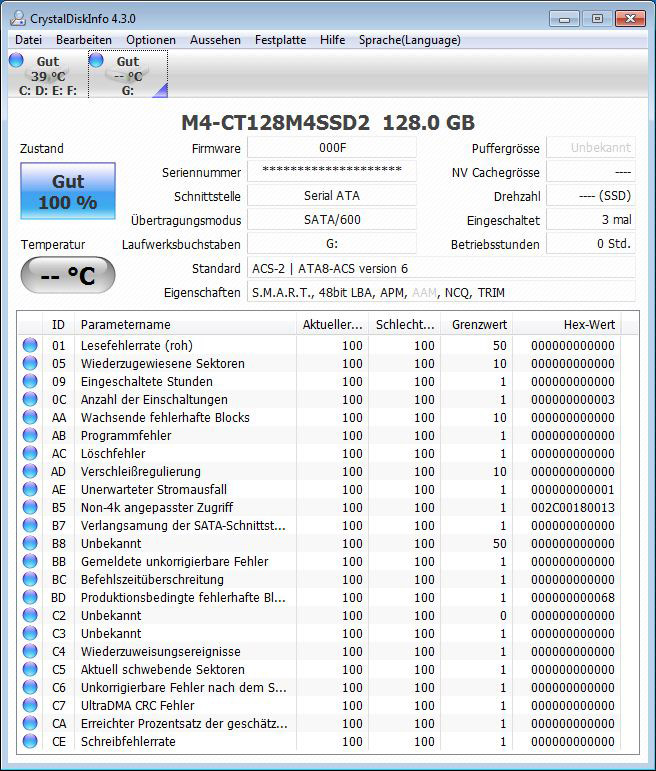Select the hex value 000000000068

573,597
